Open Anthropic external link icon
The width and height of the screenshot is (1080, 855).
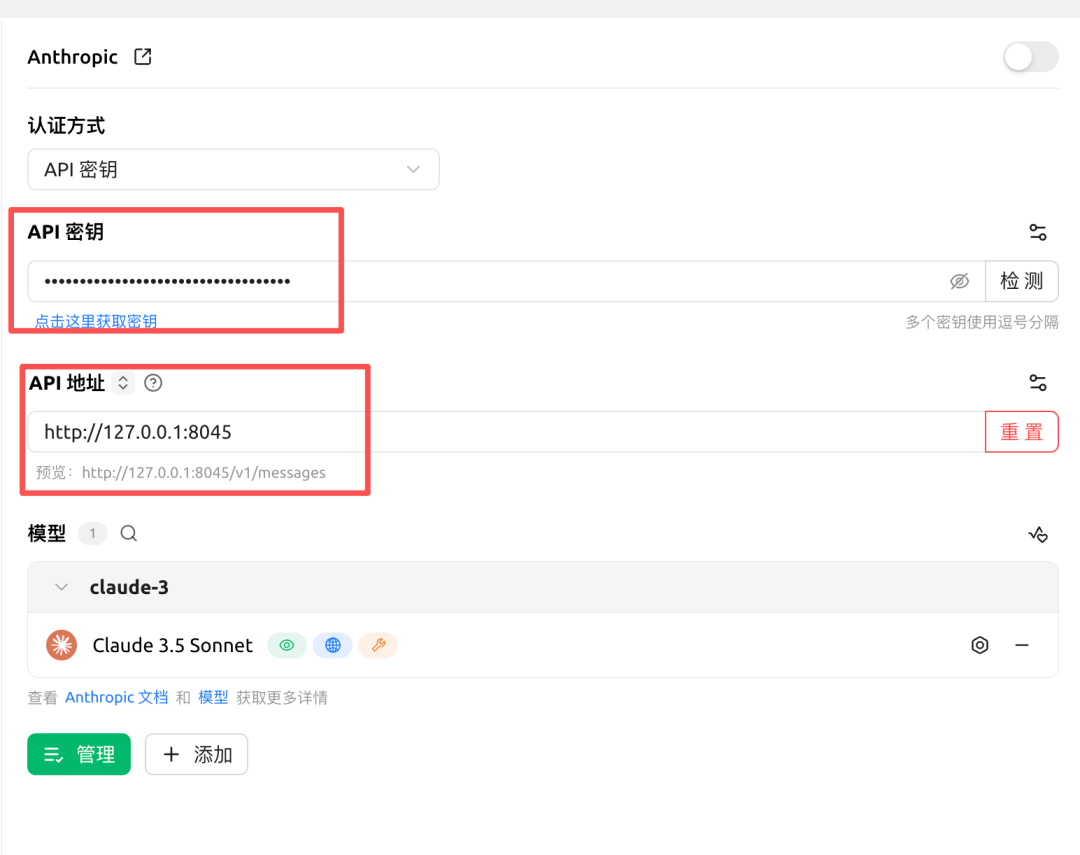[x=143, y=57]
